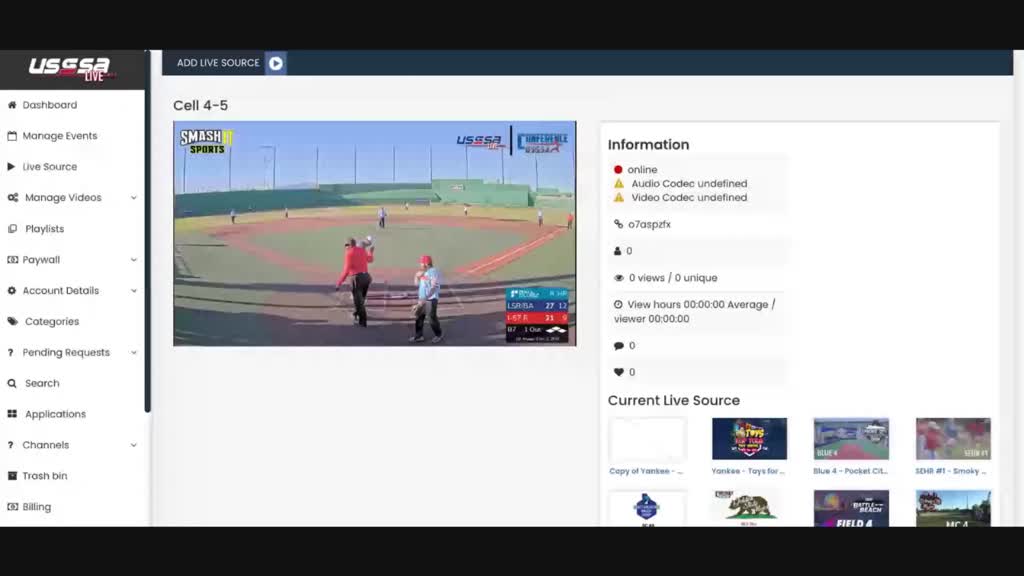1024x576 pixels.
Task: Click the Playlists icon in sidebar
Action: [12, 229]
